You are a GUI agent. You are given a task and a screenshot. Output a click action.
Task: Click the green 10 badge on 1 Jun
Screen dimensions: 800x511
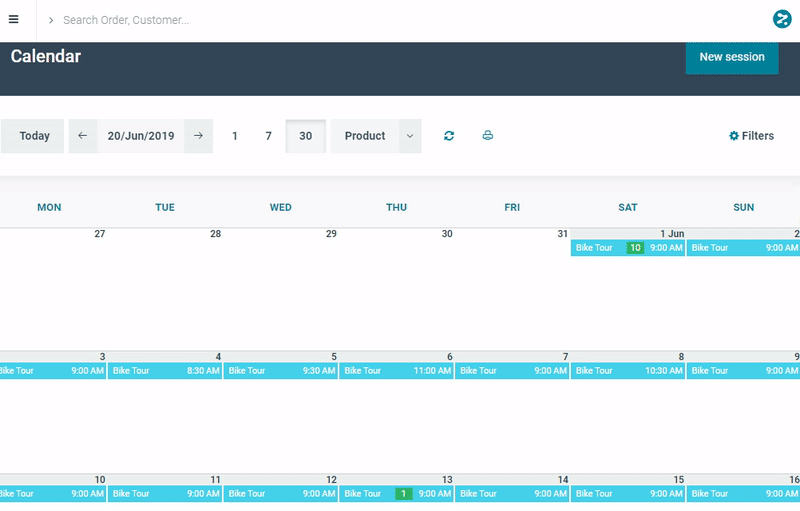(x=635, y=248)
